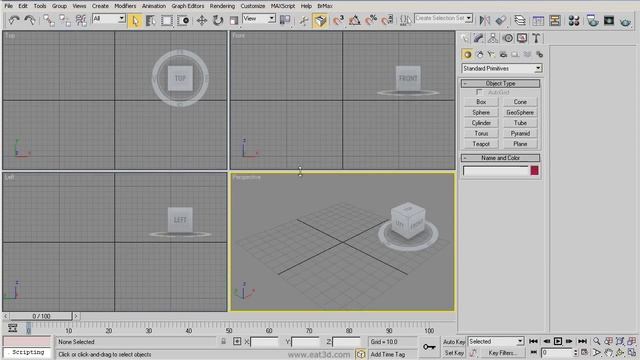Switch to the Display command panel tab

[x=522, y=38]
